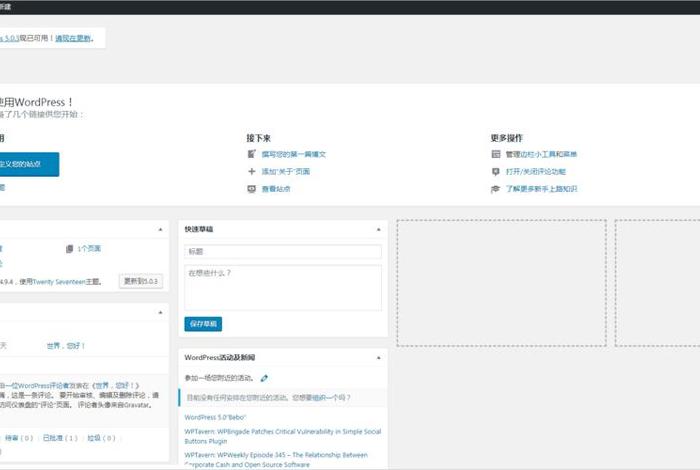Focus the 标题 input in quick draft
The image size is (700, 470).
283,252
